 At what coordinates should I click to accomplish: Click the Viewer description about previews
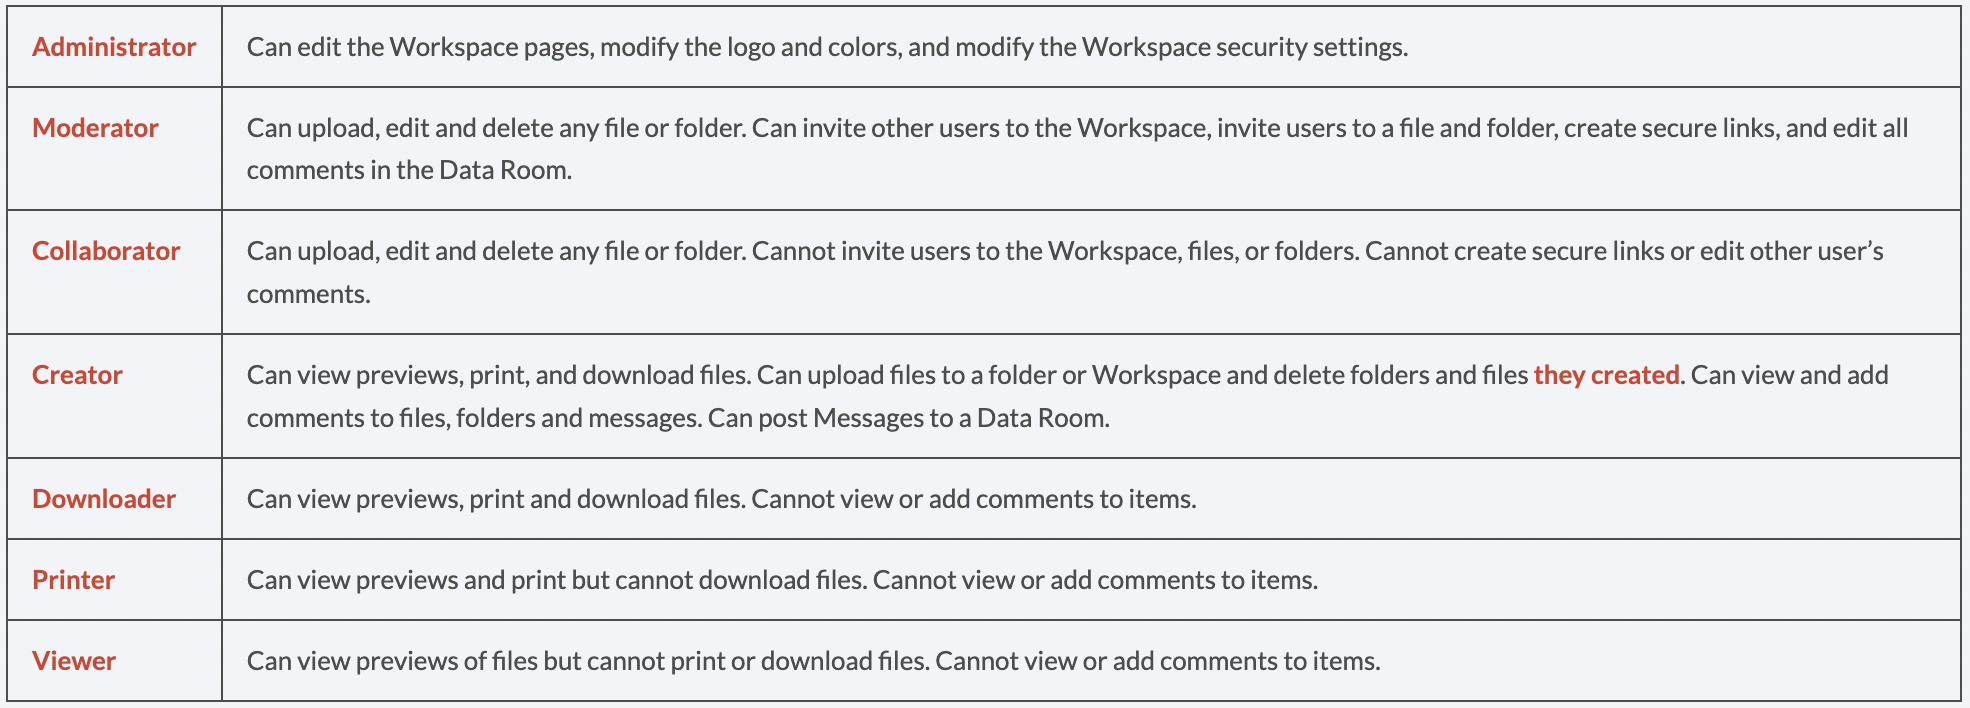pos(813,661)
